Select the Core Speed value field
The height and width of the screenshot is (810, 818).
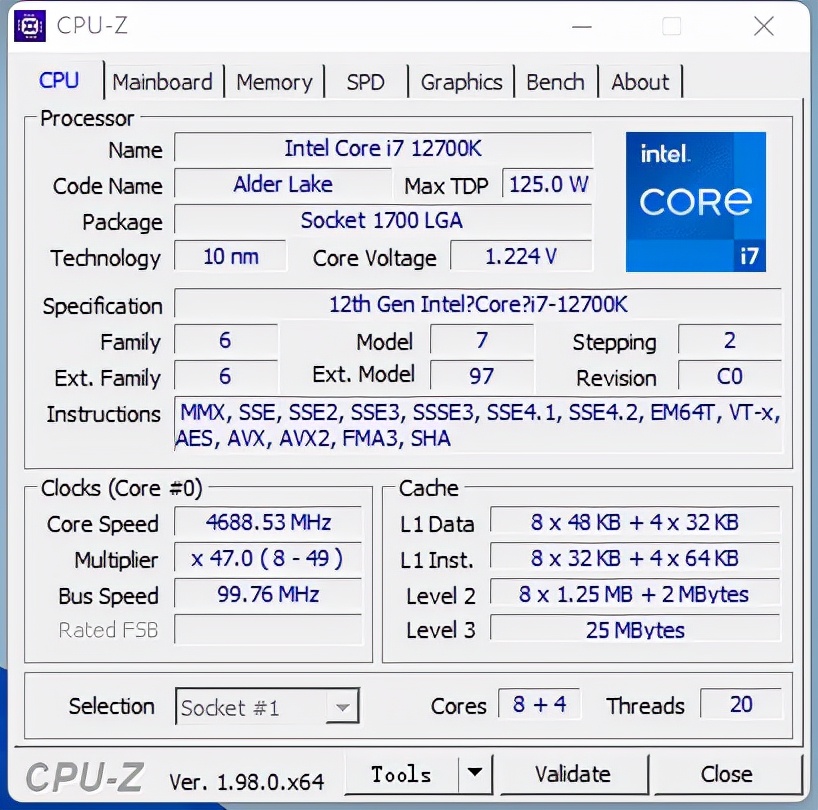tap(267, 522)
